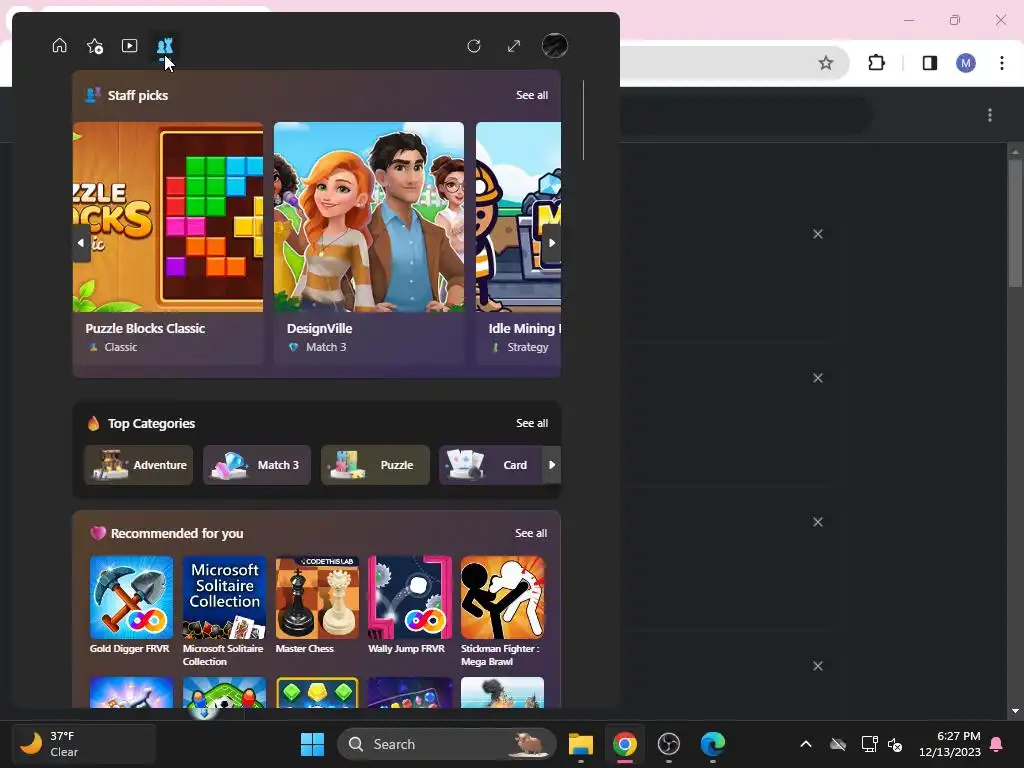Open the video play icon in games panel

(129, 46)
